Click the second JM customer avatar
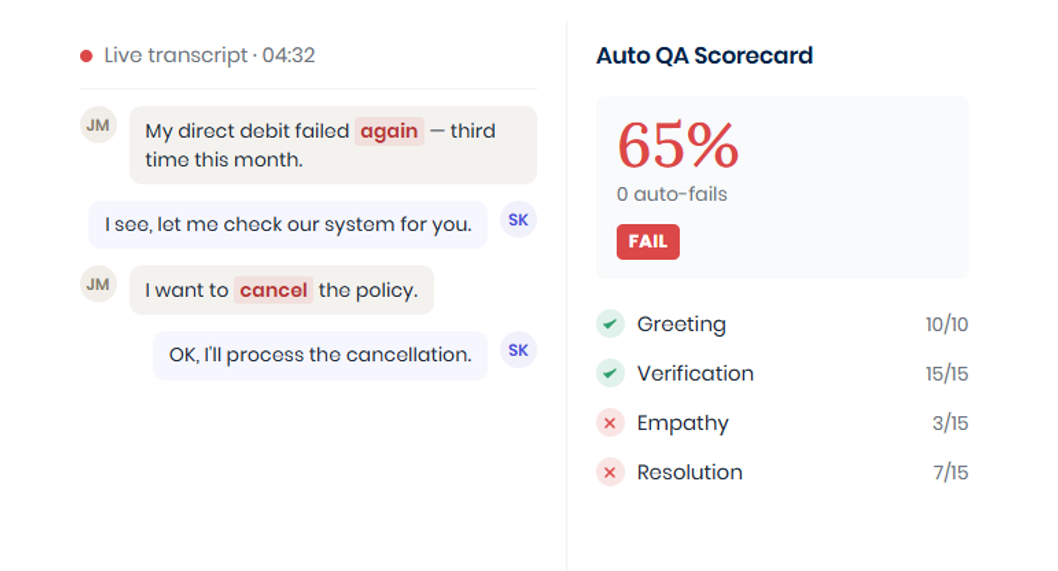The image size is (1058, 571). (99, 284)
